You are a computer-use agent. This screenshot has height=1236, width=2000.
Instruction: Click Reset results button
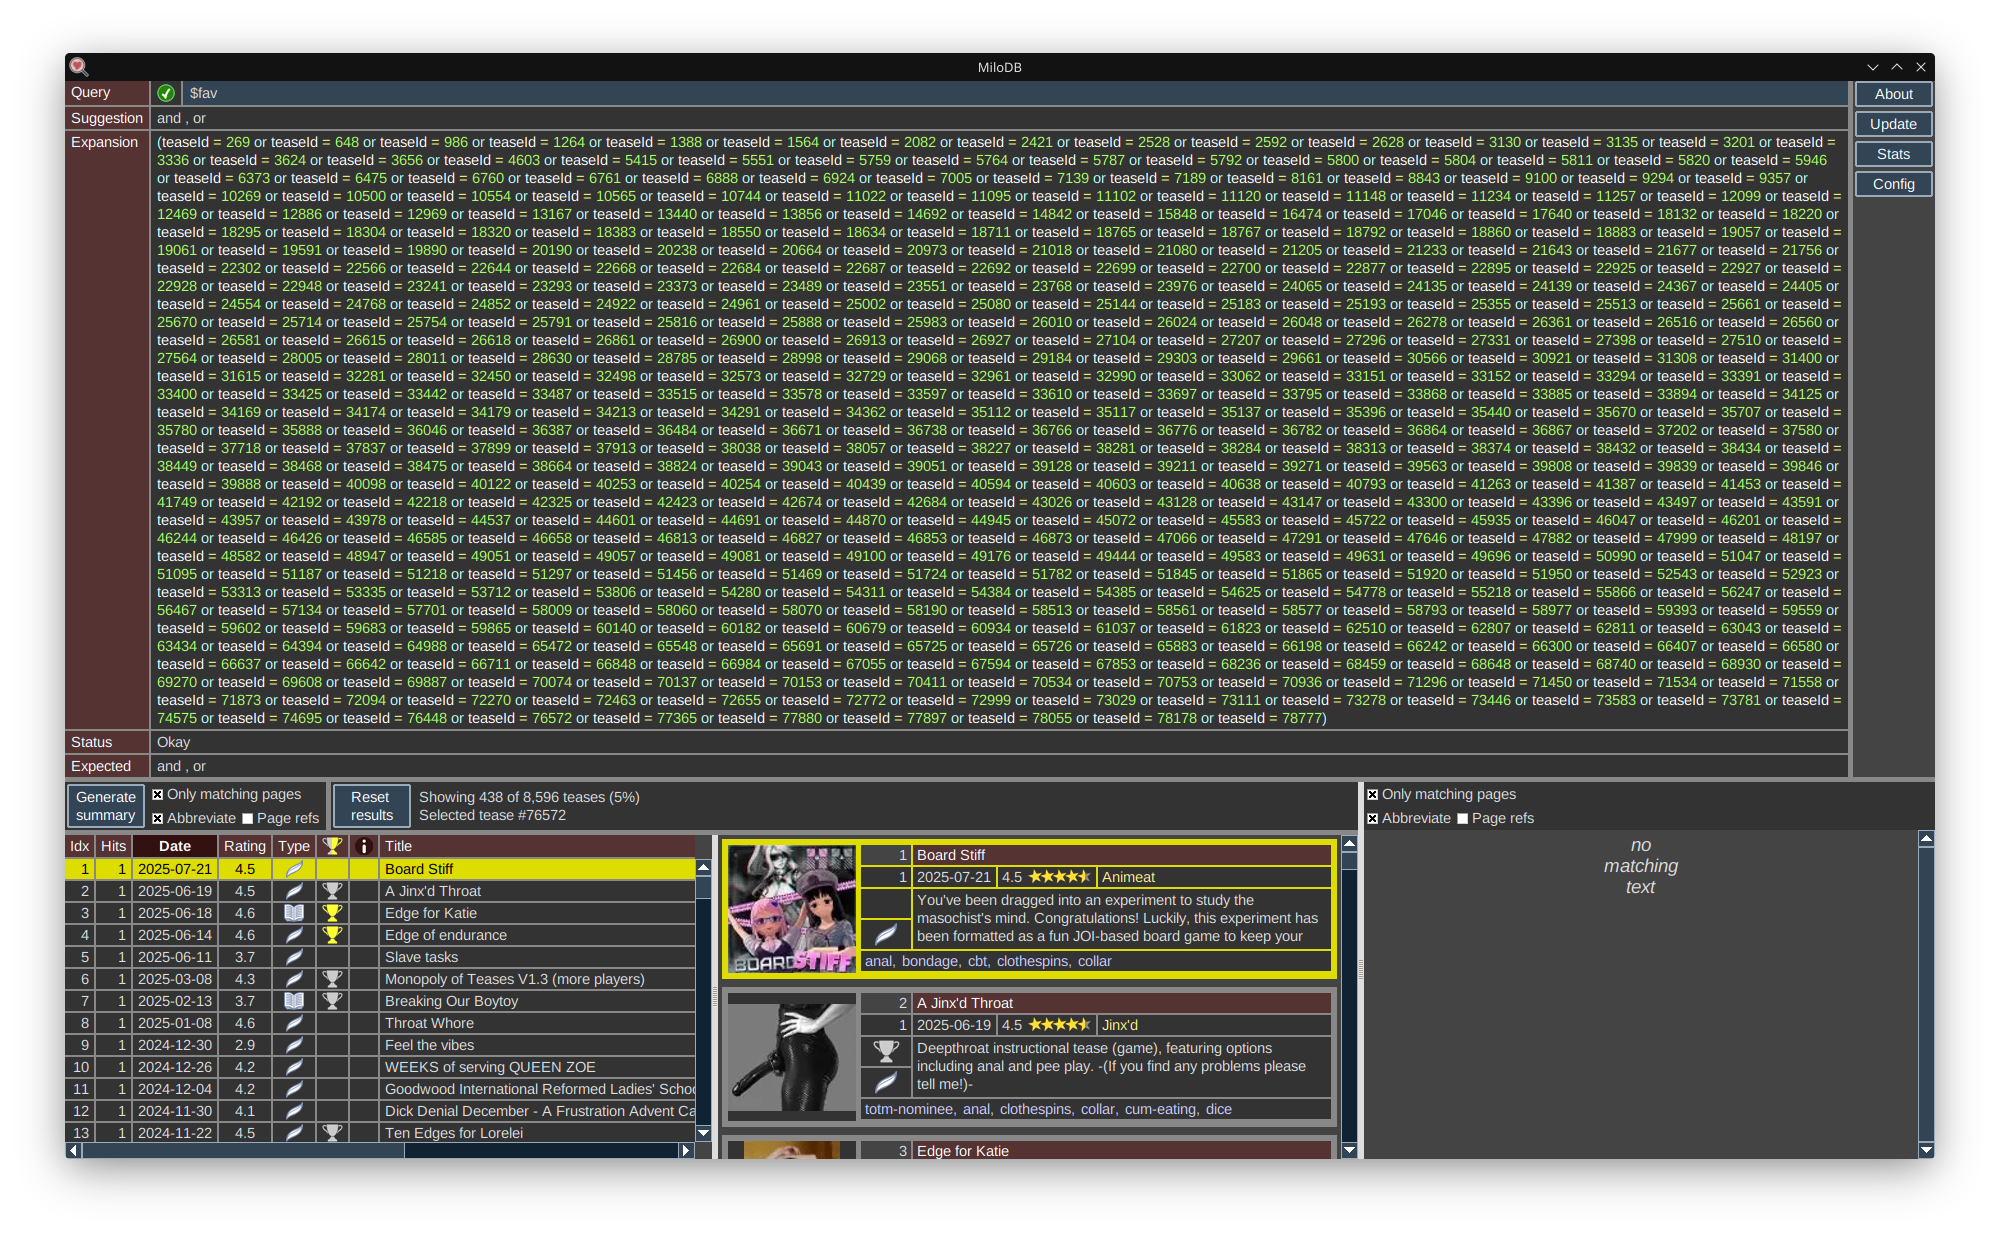pos(371,806)
